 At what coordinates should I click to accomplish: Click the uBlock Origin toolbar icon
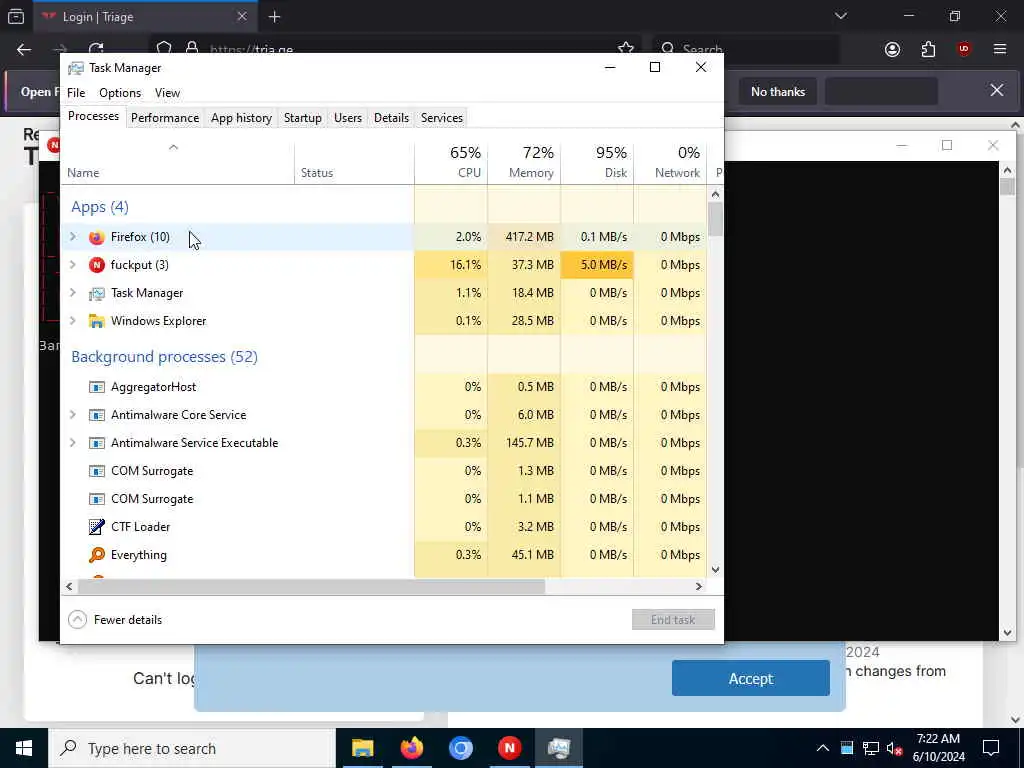[964, 49]
